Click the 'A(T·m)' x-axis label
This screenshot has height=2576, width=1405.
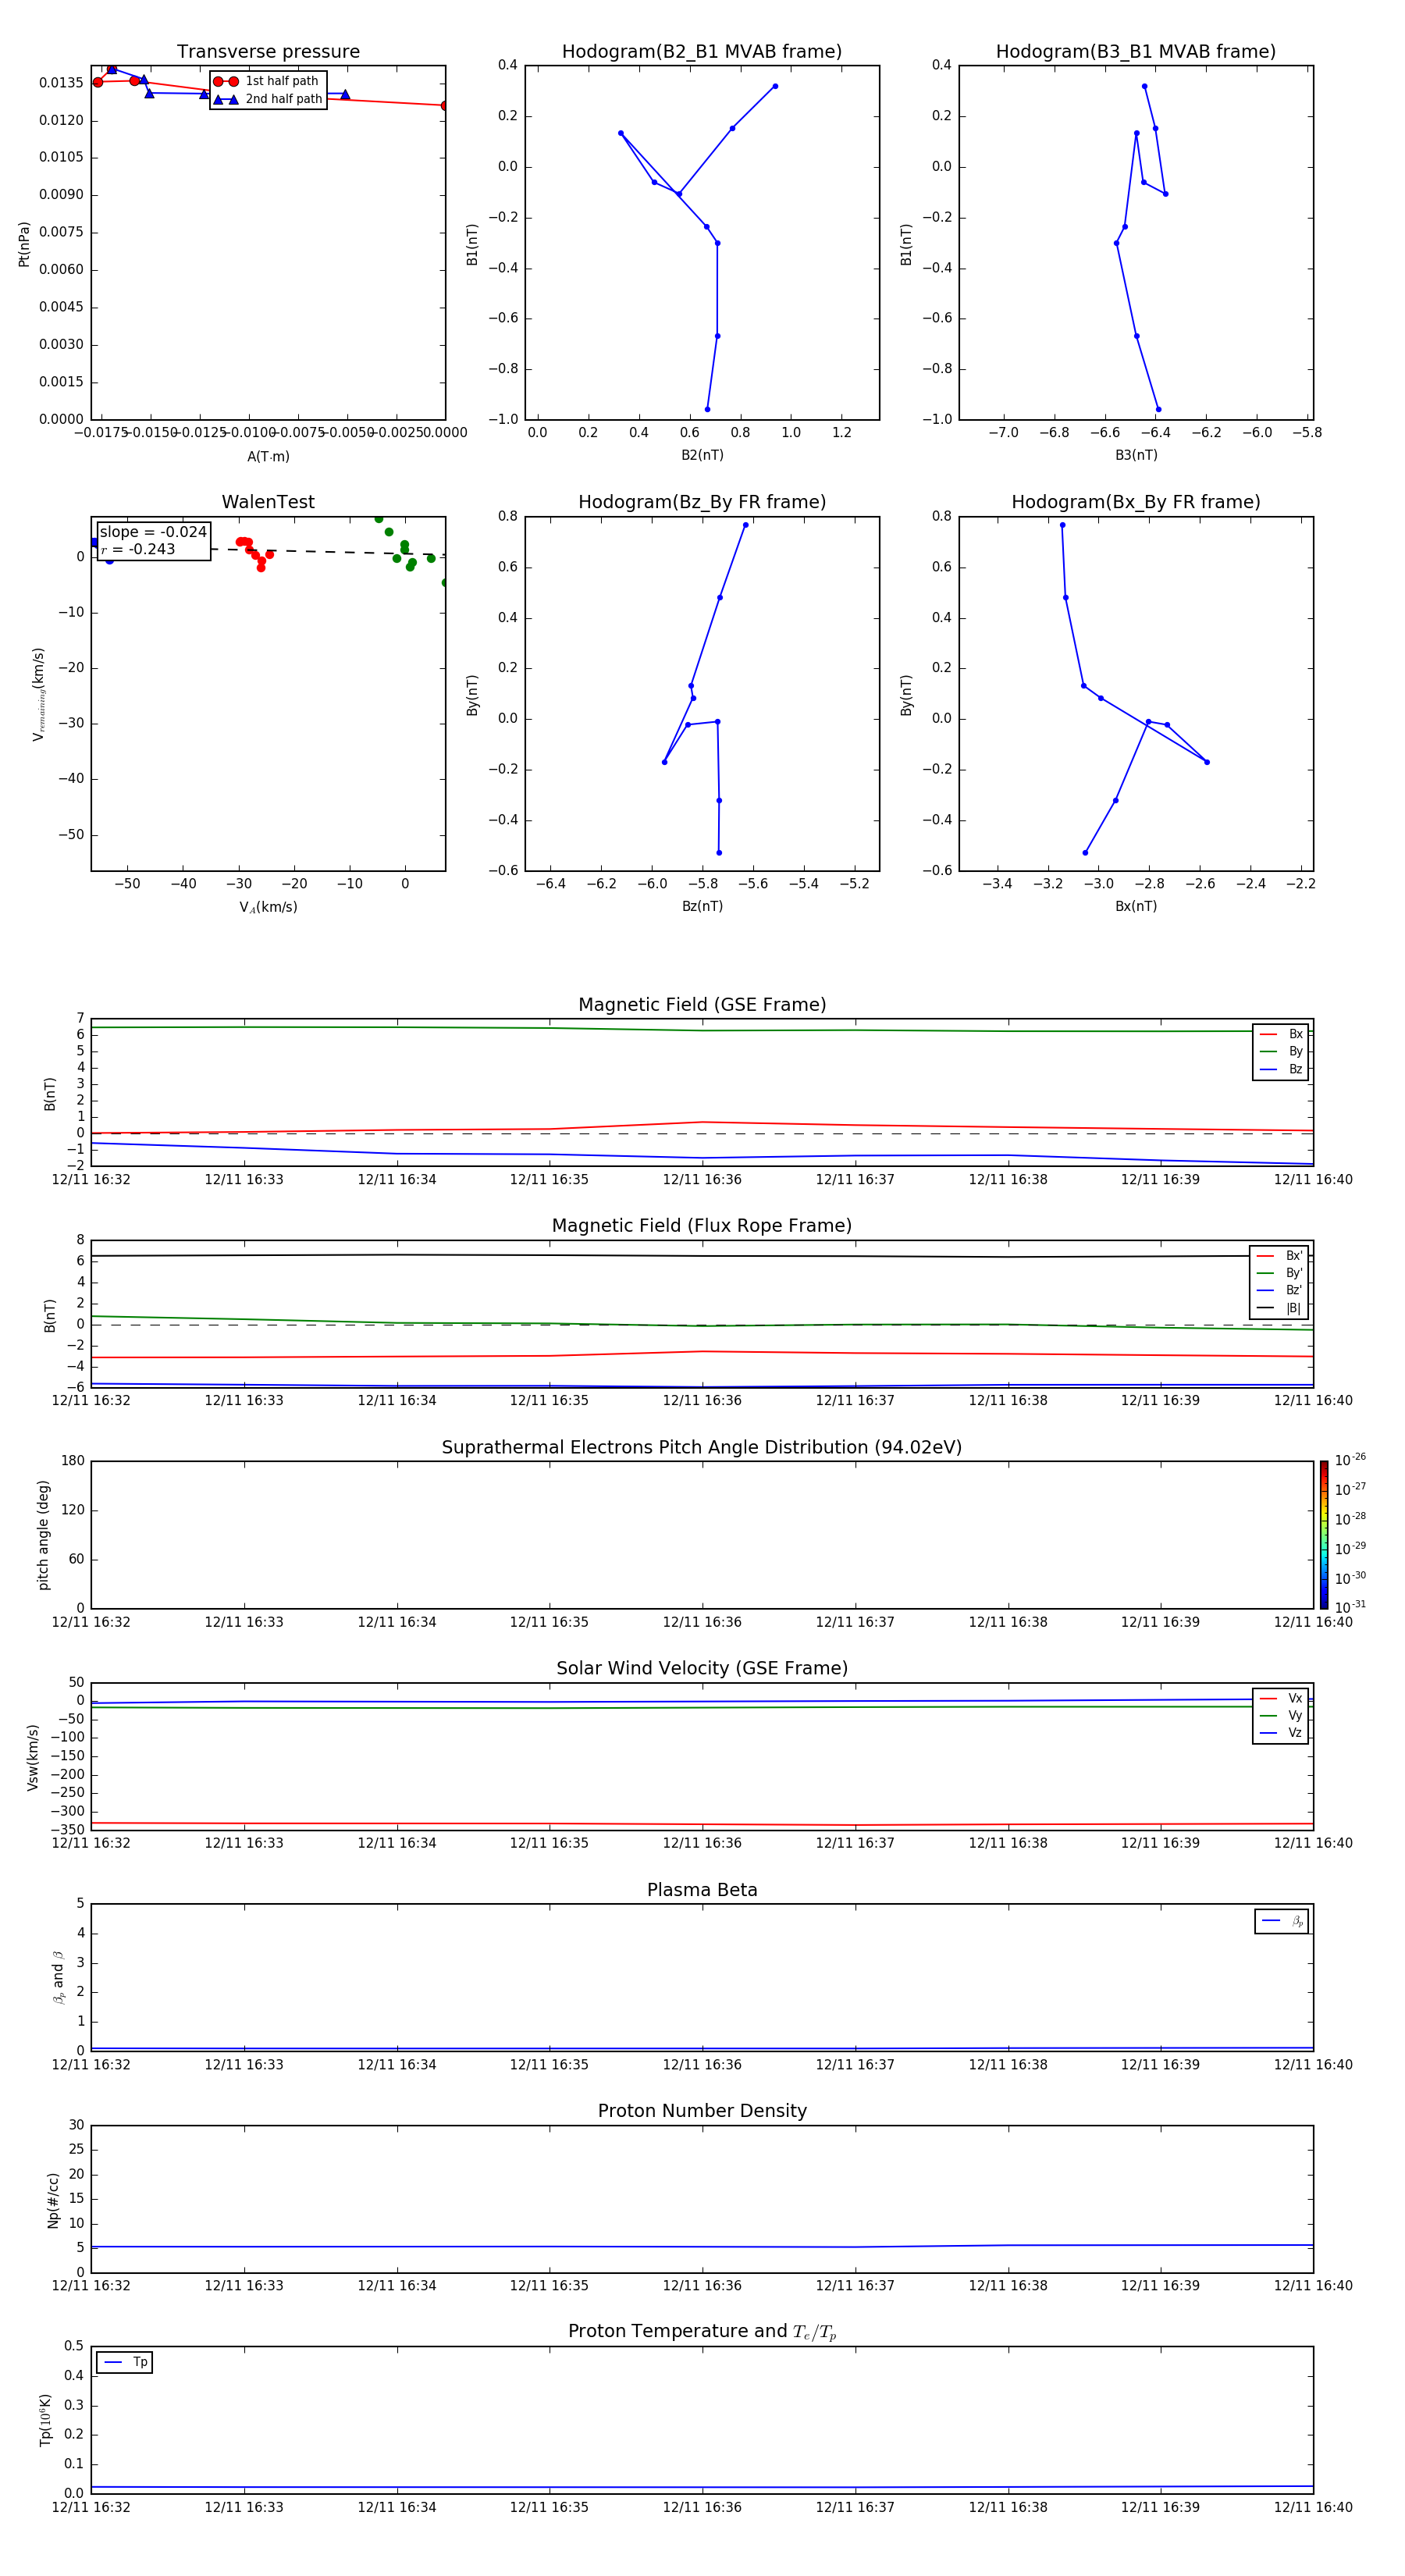[268, 457]
